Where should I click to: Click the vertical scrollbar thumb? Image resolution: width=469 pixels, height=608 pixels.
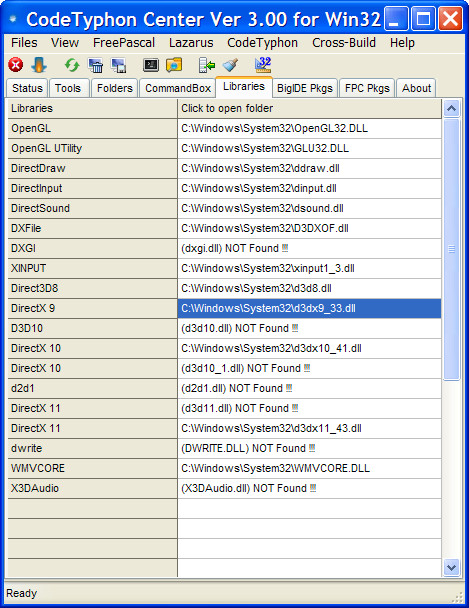[451, 249]
